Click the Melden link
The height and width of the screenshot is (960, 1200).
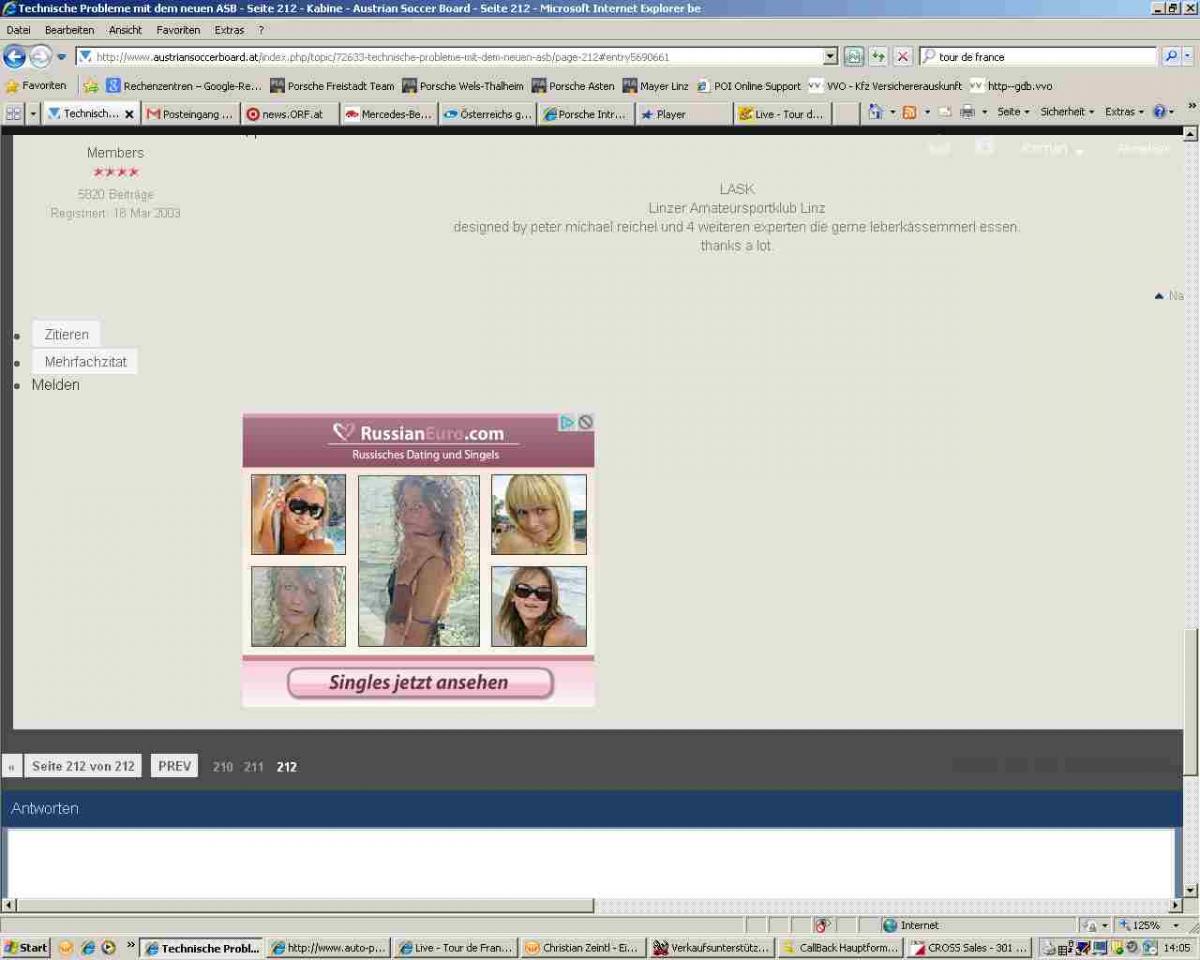tap(55, 385)
